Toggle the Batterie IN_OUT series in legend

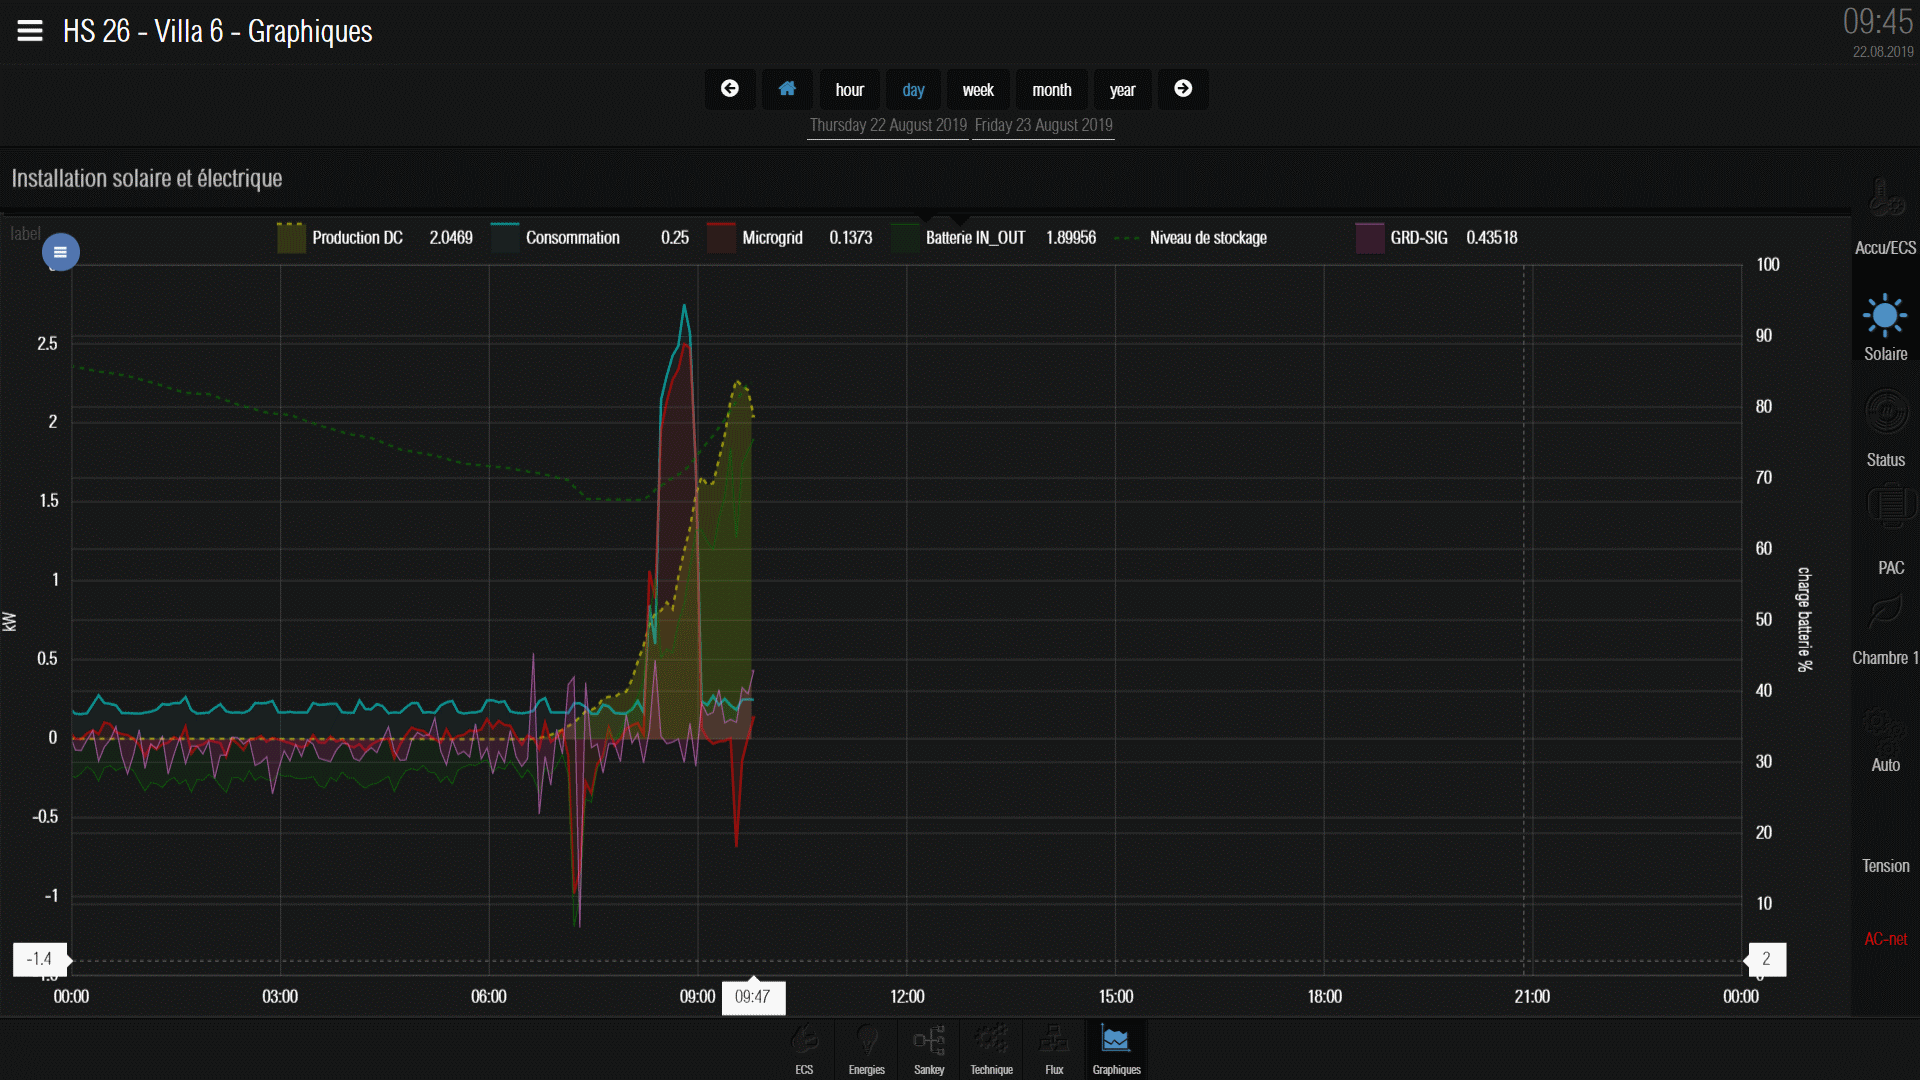coord(975,238)
